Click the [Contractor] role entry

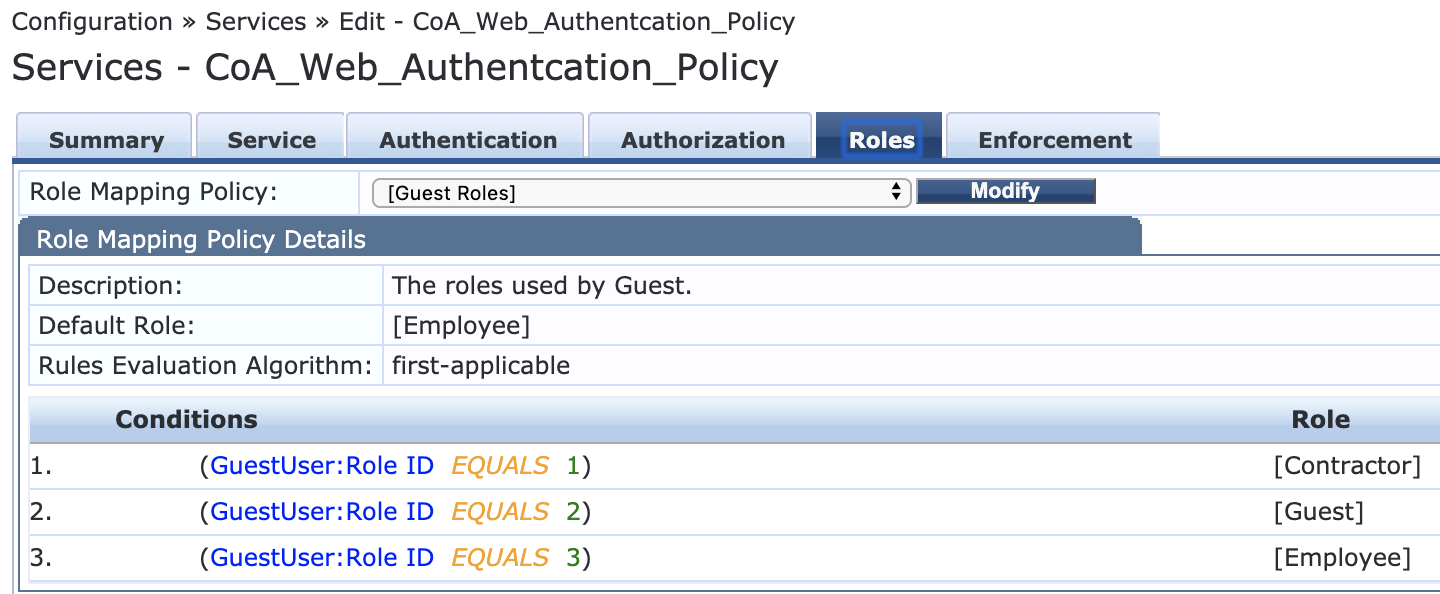click(1347, 466)
